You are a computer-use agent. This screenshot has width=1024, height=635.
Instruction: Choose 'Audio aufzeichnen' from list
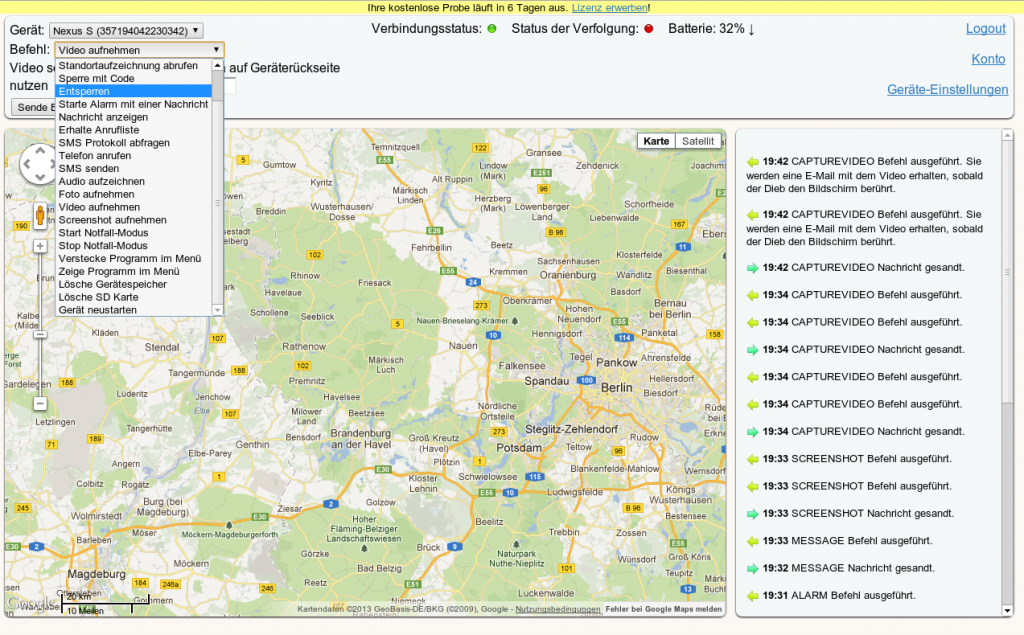pos(133,182)
